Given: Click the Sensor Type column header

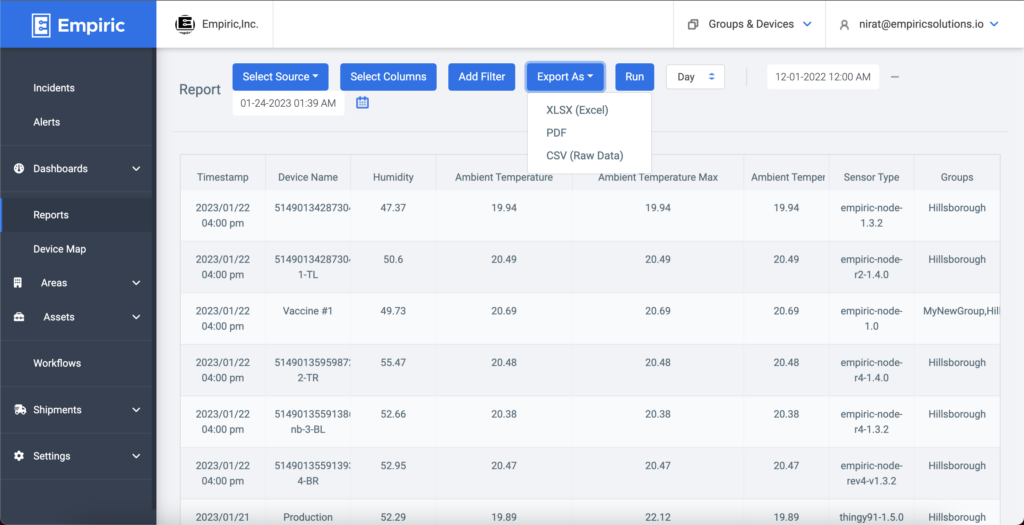Looking at the screenshot, I should tap(871, 177).
